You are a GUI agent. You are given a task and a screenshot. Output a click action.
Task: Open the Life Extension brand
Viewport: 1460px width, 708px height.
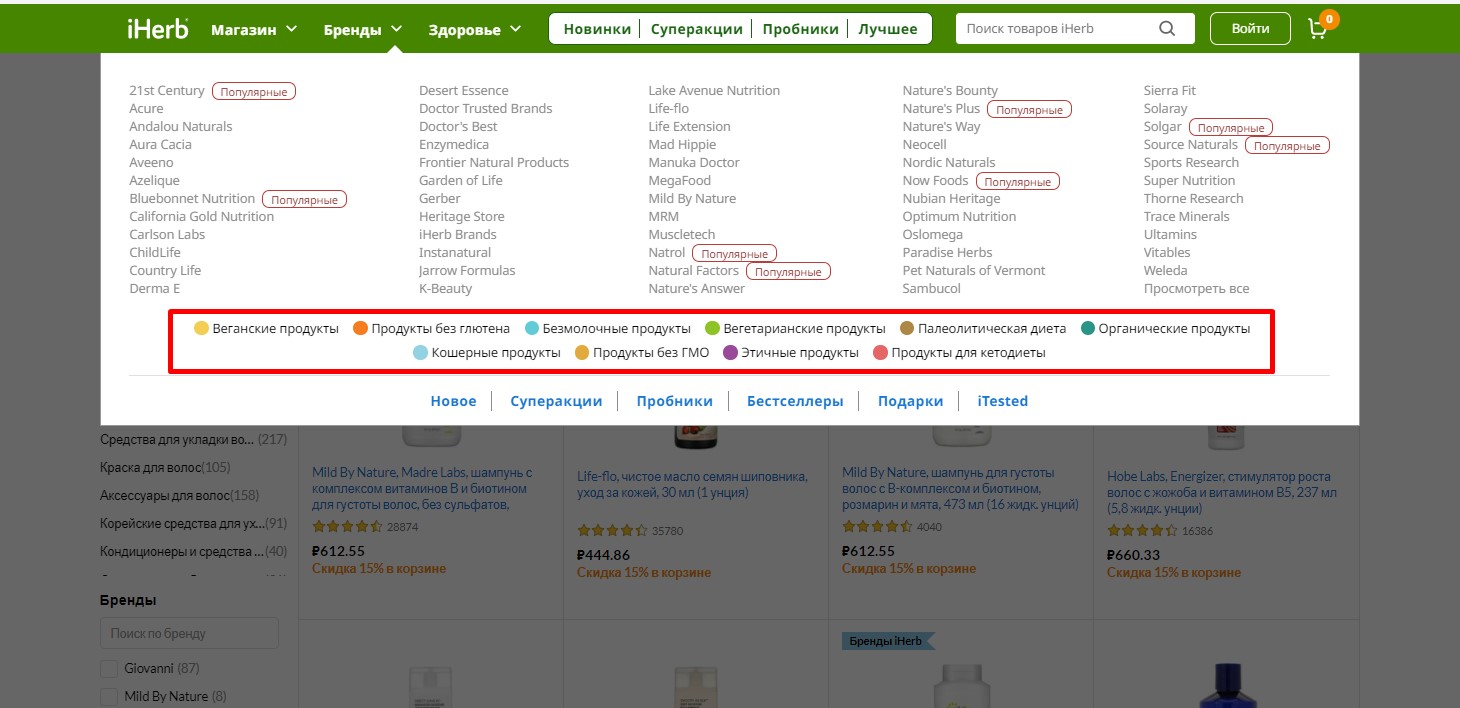[x=689, y=126]
